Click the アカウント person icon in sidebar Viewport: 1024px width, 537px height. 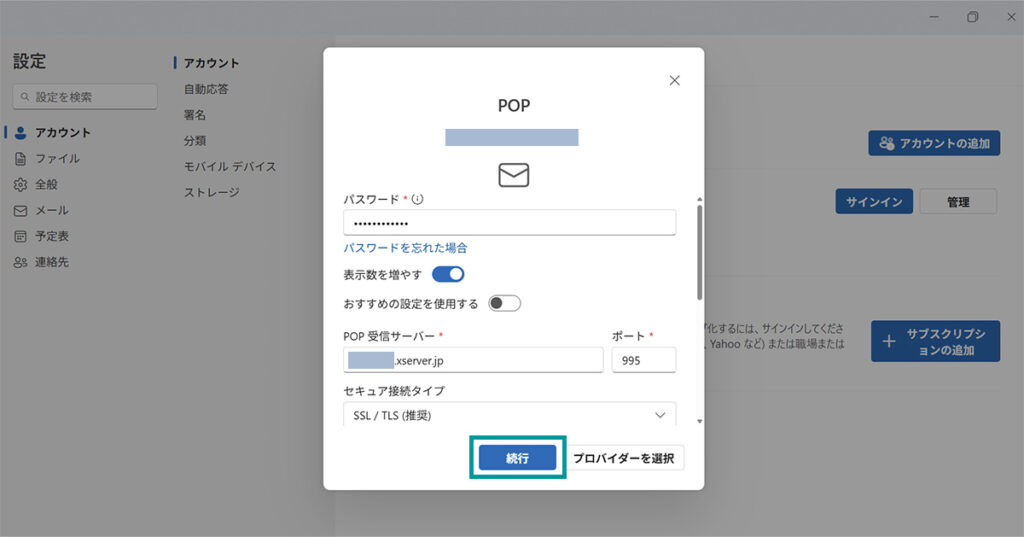20,133
